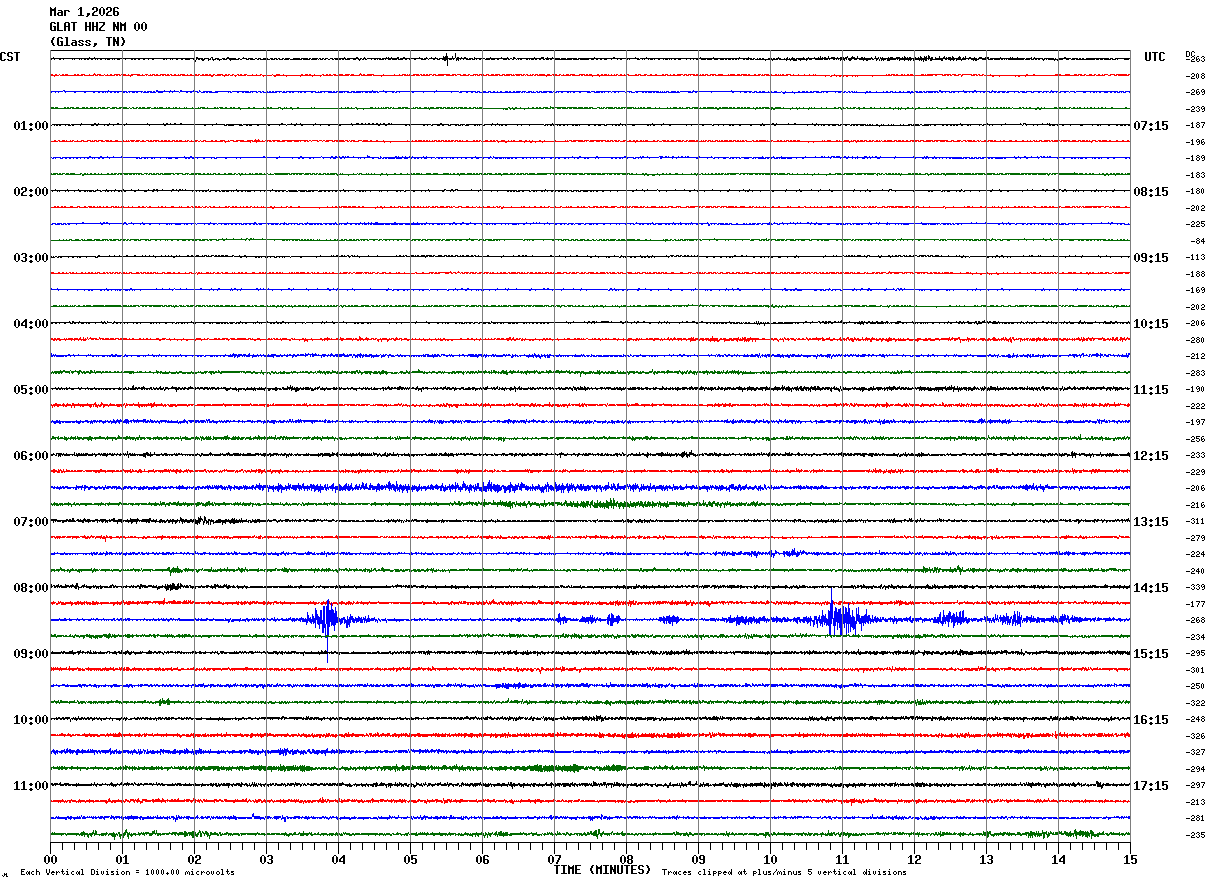Click the DC offset value -311
1210x886 pixels.
(1195, 522)
